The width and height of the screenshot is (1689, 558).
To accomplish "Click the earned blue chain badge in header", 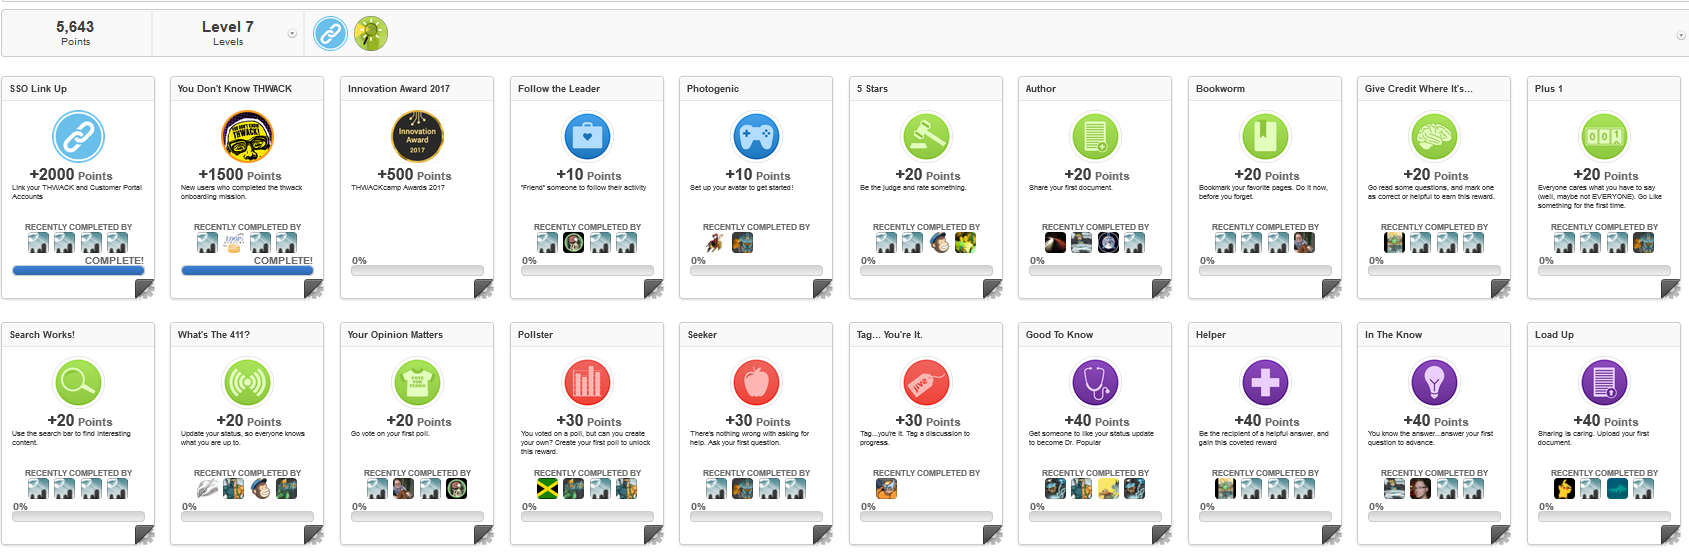I will coord(330,34).
